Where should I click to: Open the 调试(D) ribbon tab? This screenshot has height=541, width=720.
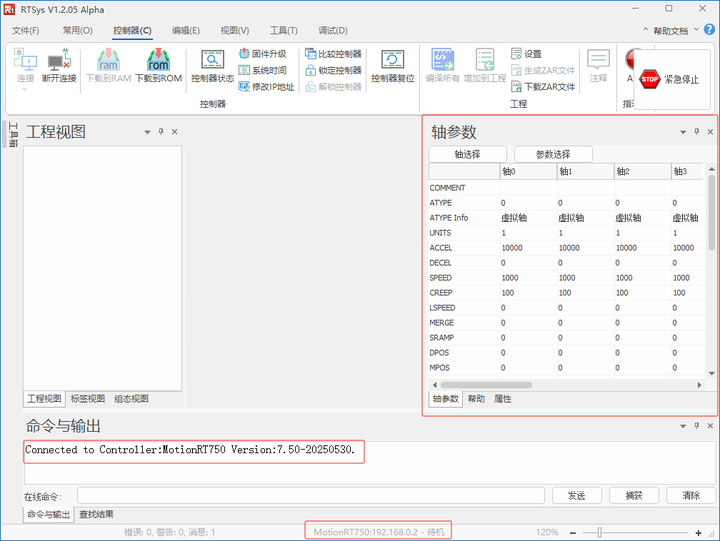(x=333, y=31)
